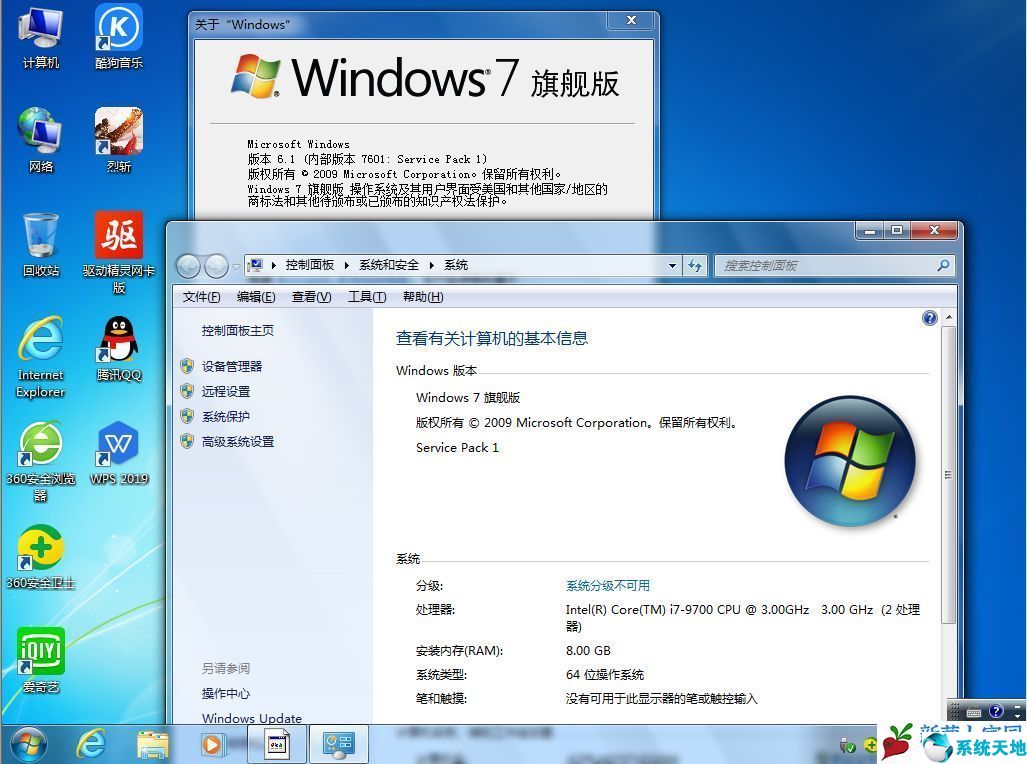Expand the arrow after 控制面板 in breadcrumb

pos(346,265)
